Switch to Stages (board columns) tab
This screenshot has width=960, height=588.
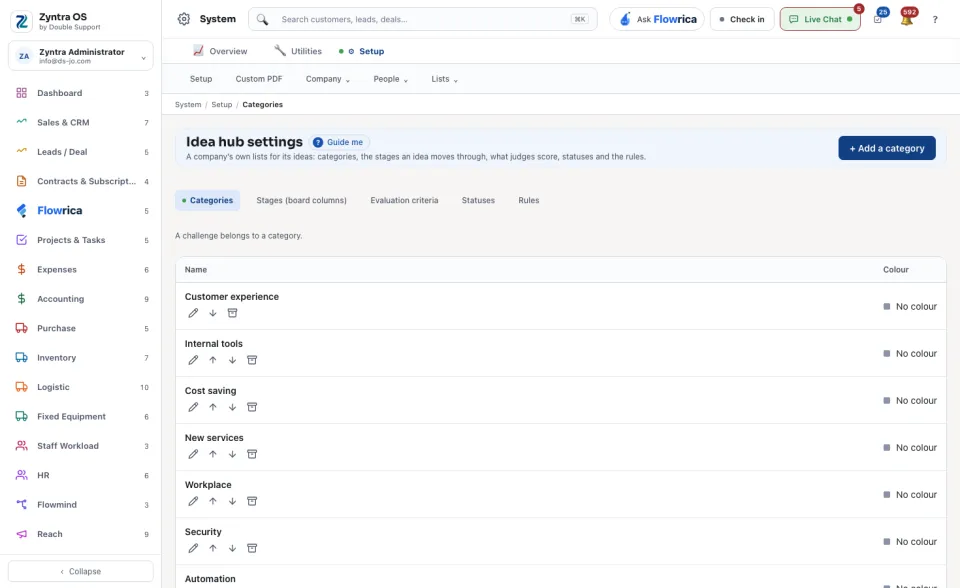point(301,200)
